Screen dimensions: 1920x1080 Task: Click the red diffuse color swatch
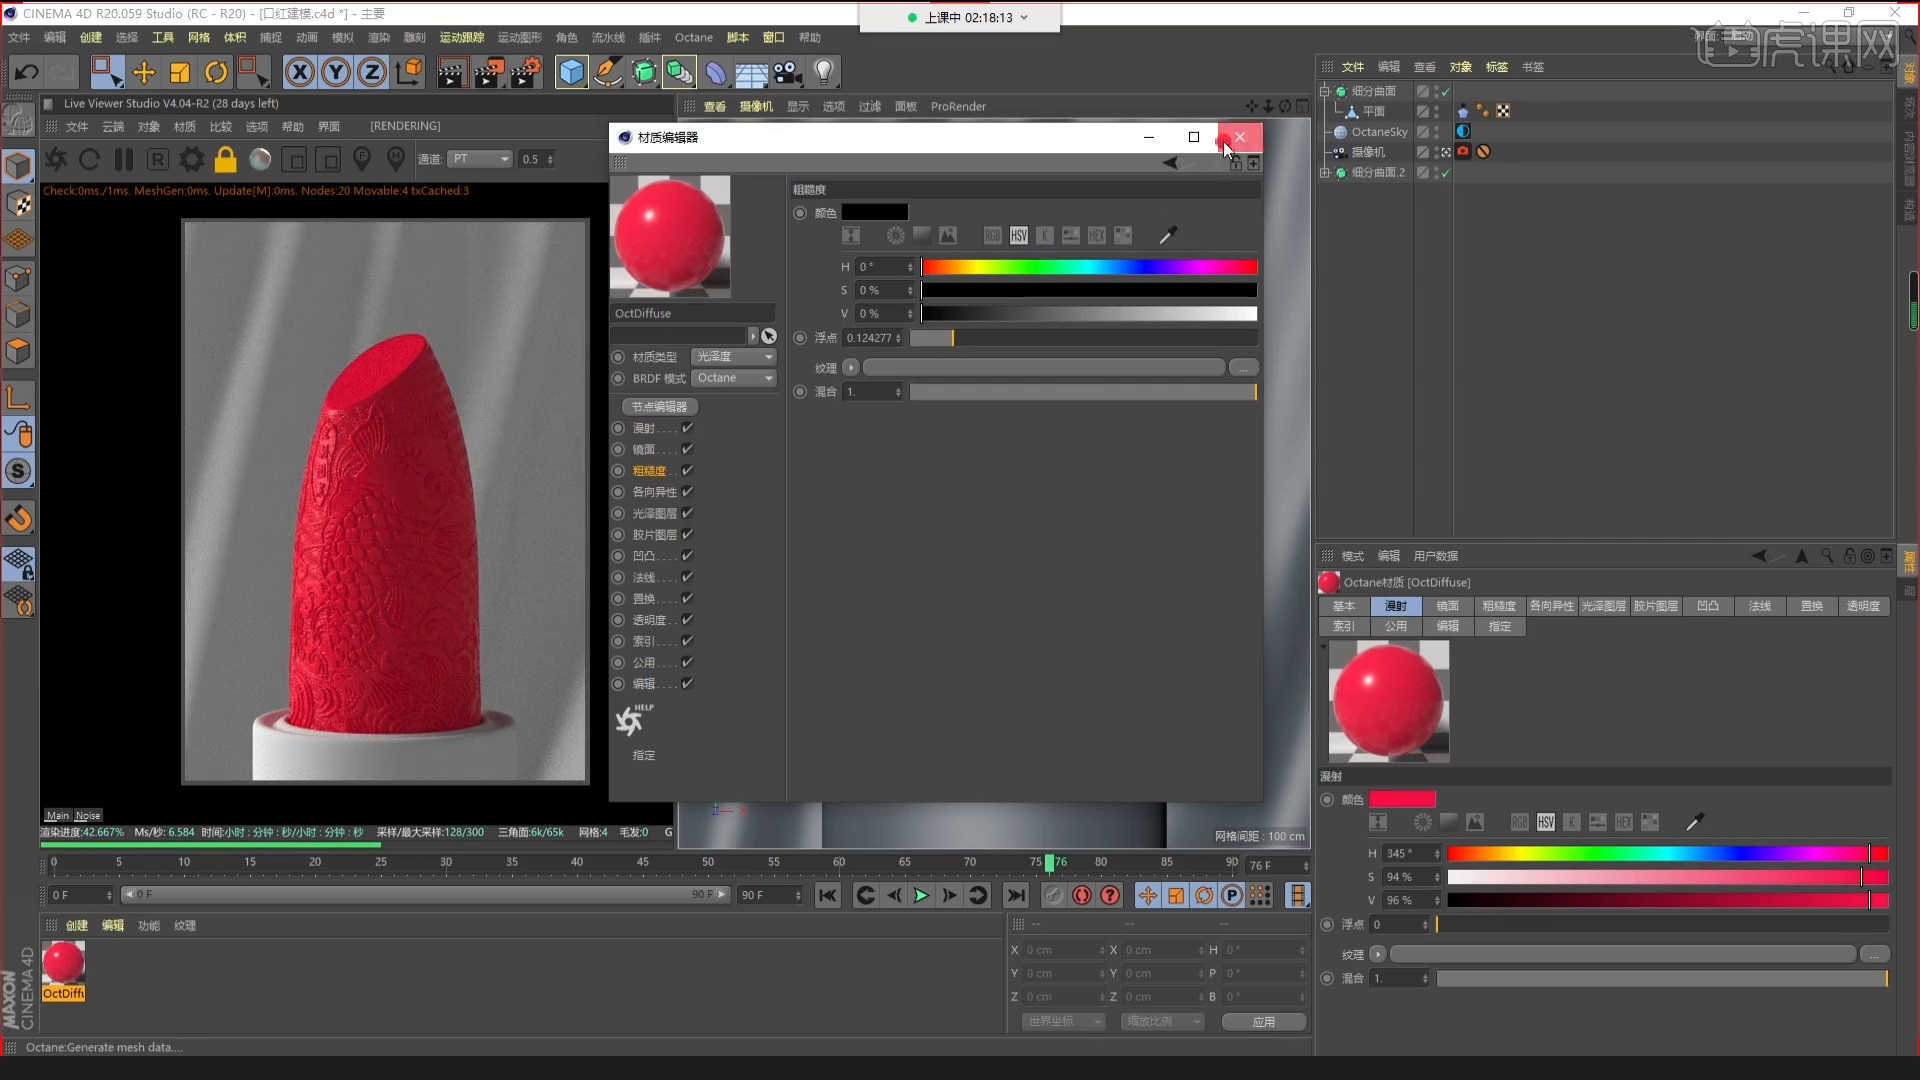(x=1402, y=800)
